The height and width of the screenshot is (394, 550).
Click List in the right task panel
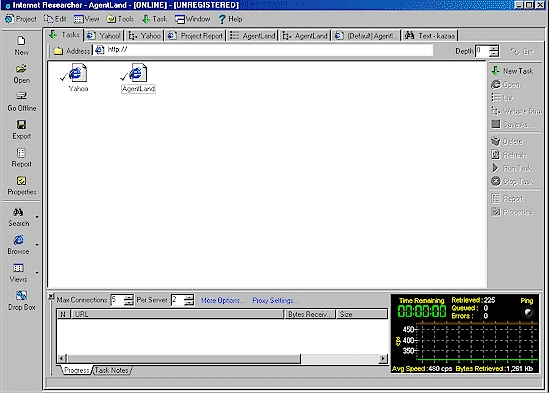point(502,98)
